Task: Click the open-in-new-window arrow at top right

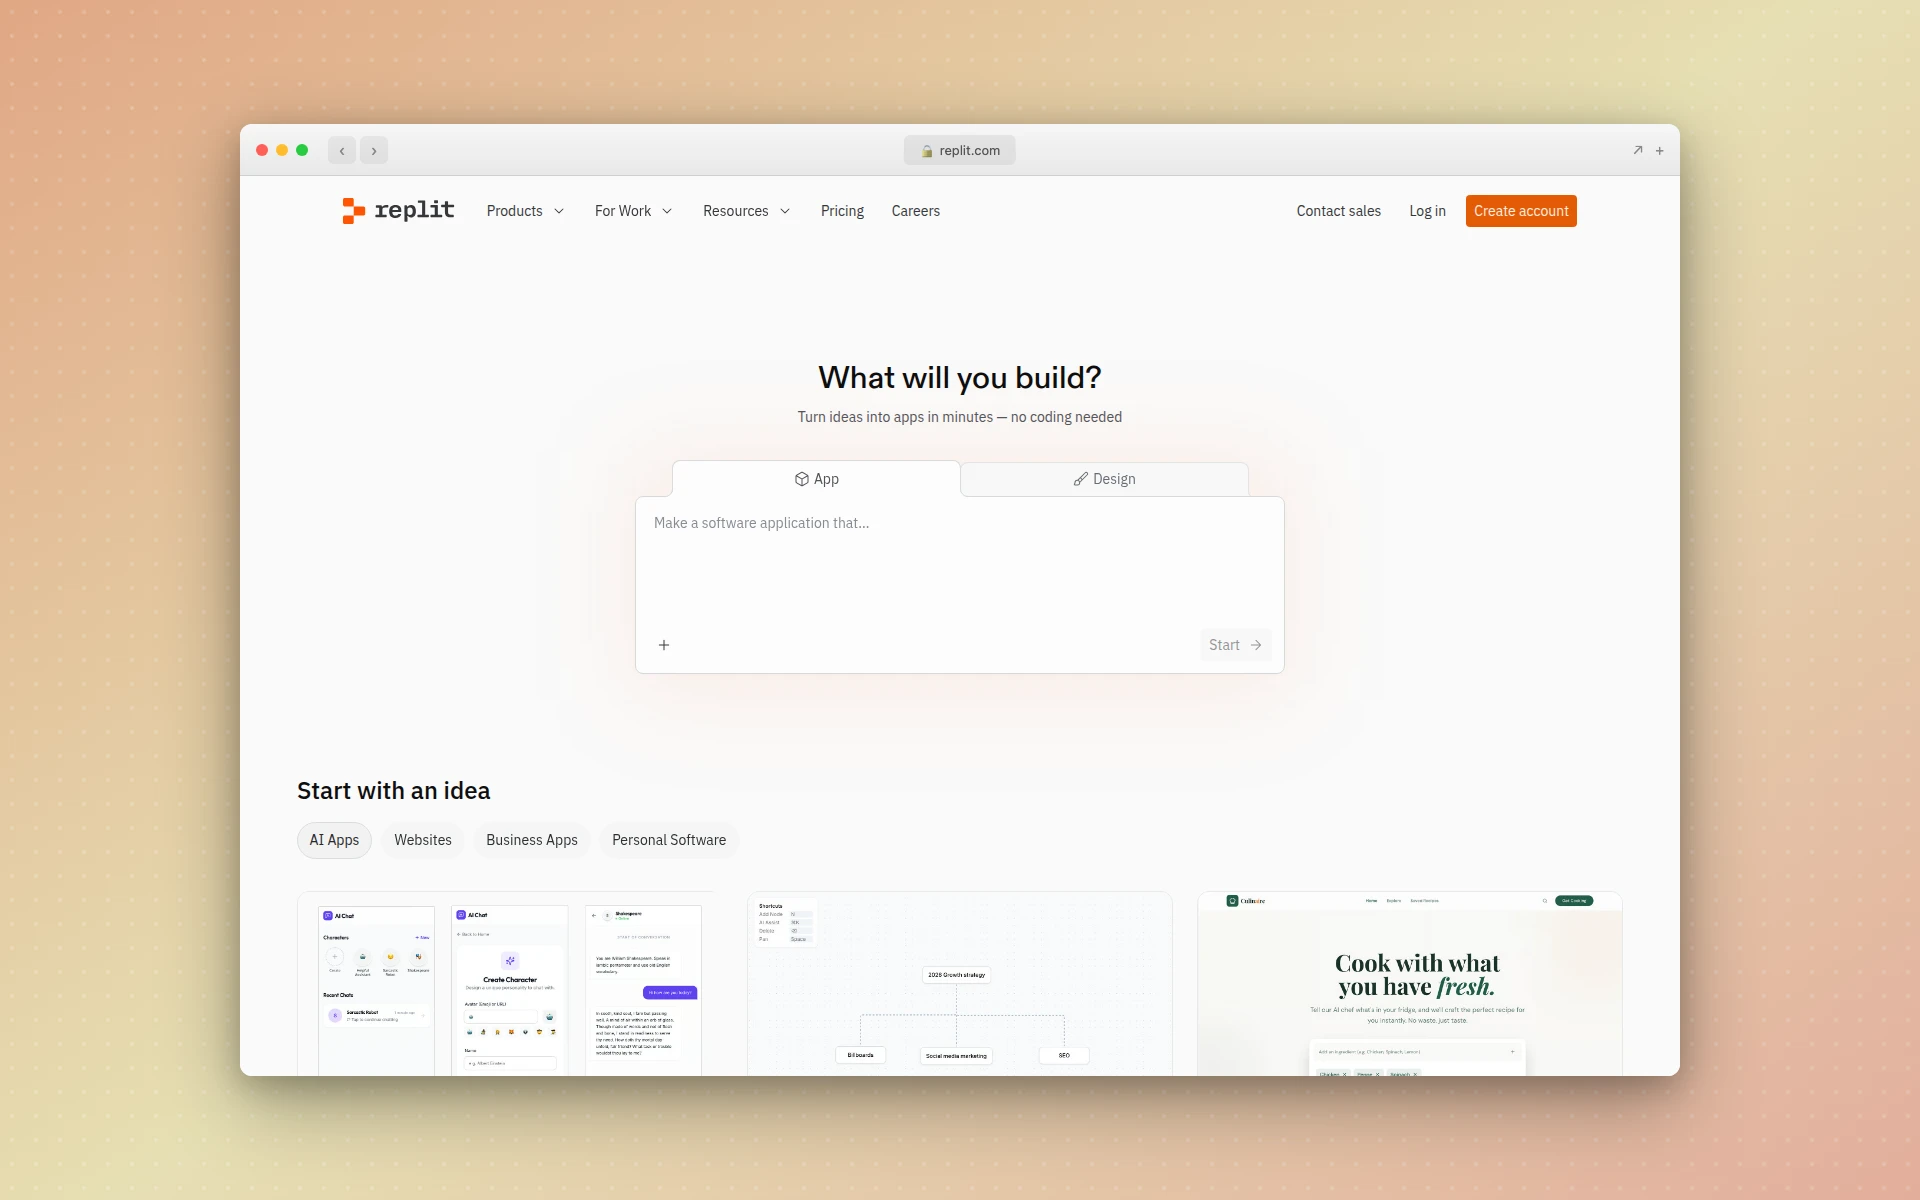Action: [1637, 149]
